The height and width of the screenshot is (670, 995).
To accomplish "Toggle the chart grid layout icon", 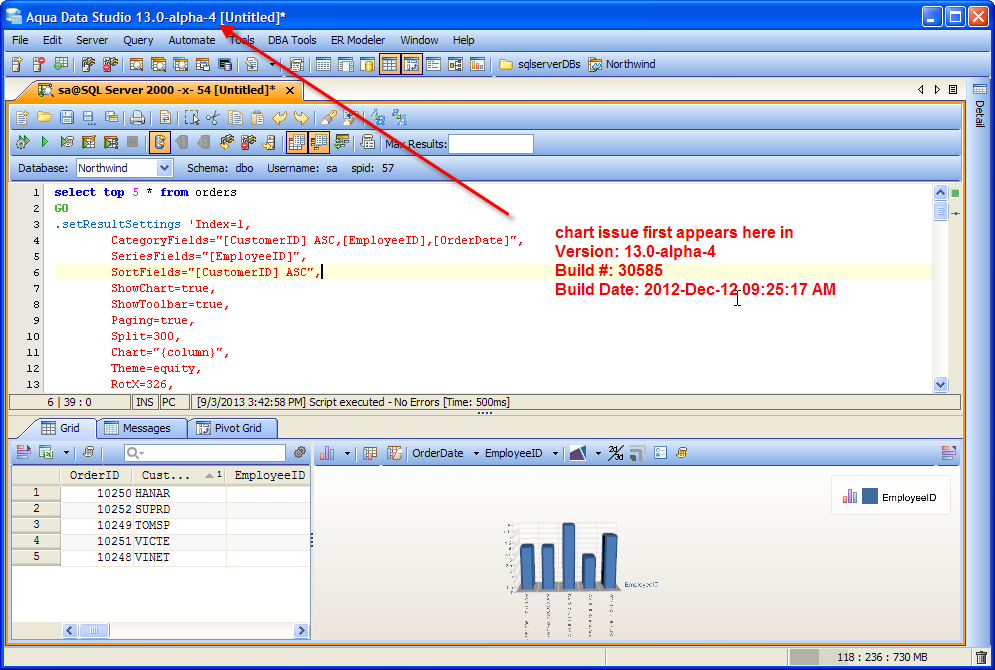I will click(x=370, y=453).
